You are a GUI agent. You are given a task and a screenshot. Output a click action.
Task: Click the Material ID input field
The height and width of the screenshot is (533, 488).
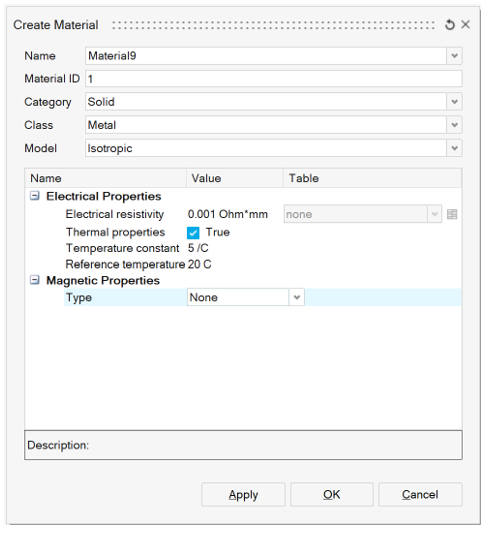pos(274,79)
